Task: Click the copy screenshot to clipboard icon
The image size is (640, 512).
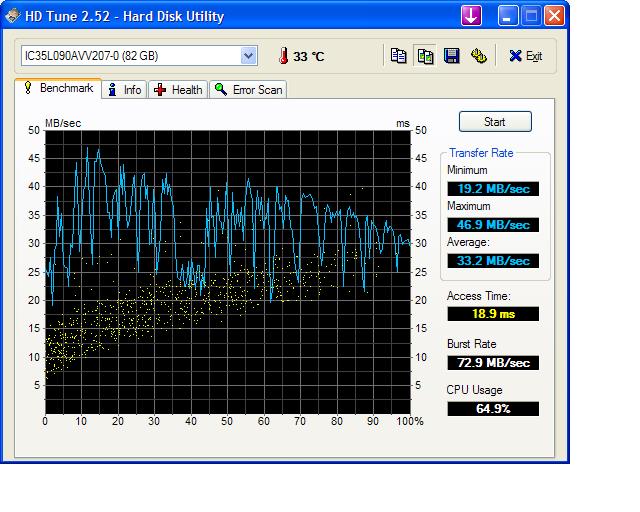Action: click(x=425, y=56)
